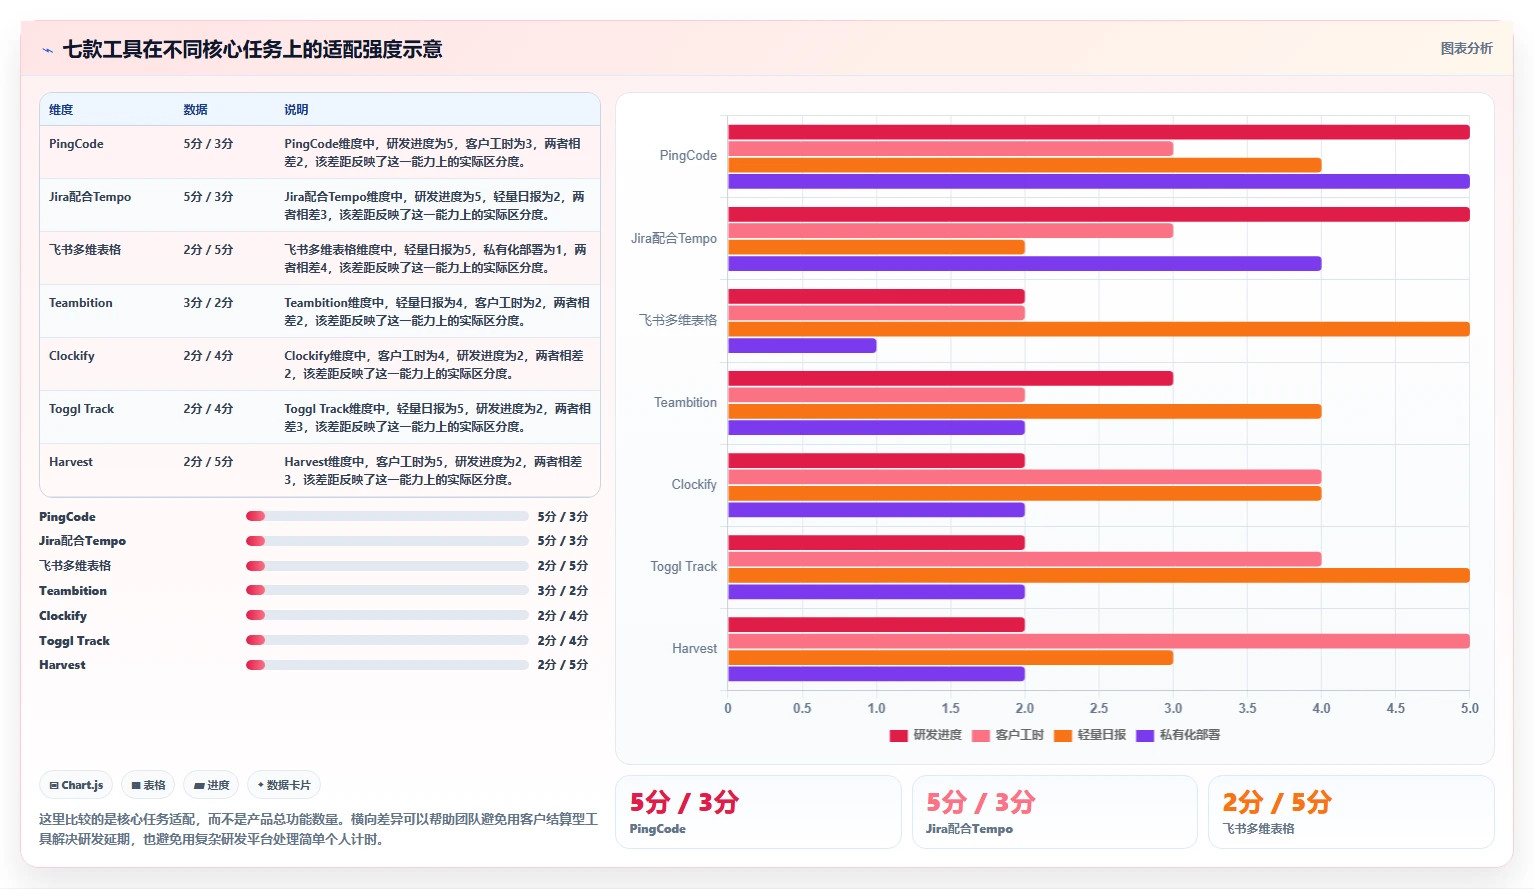Viewport: 1534px width, 889px height.
Task: Open the Jira配合Tempo 5分 / 3分 summary card
Action: pyautogui.click(x=1054, y=812)
